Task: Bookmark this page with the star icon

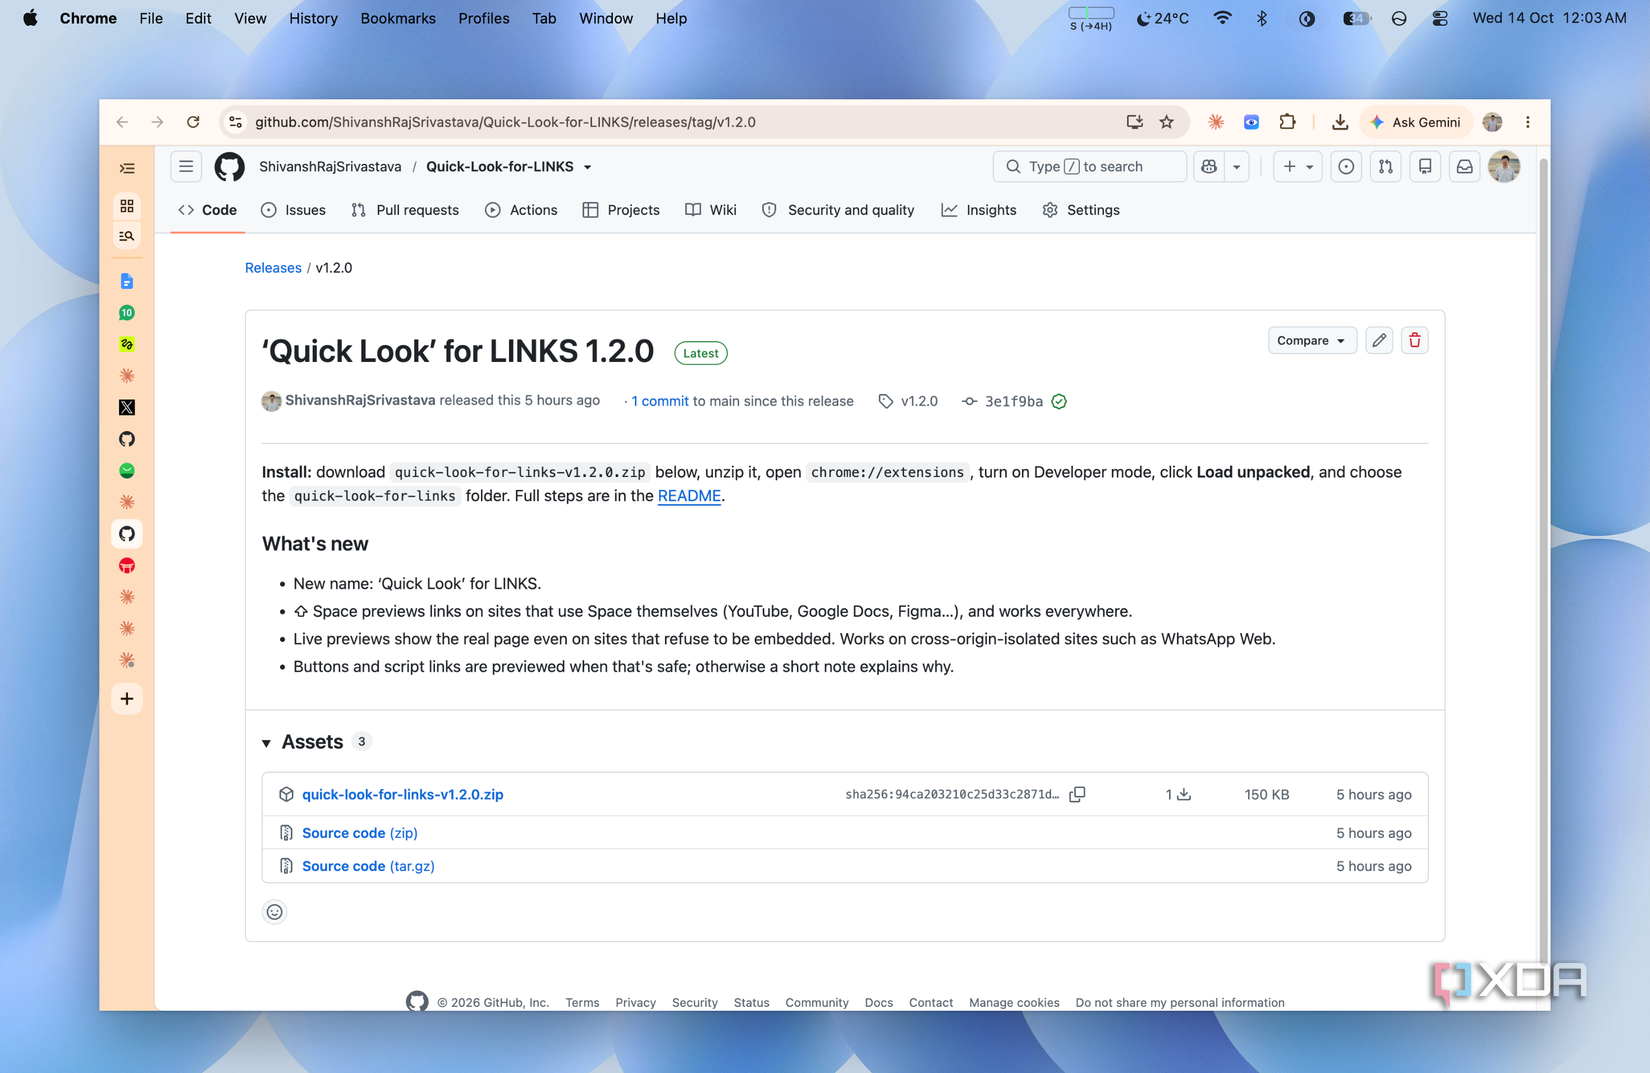Action: pyautogui.click(x=1166, y=122)
